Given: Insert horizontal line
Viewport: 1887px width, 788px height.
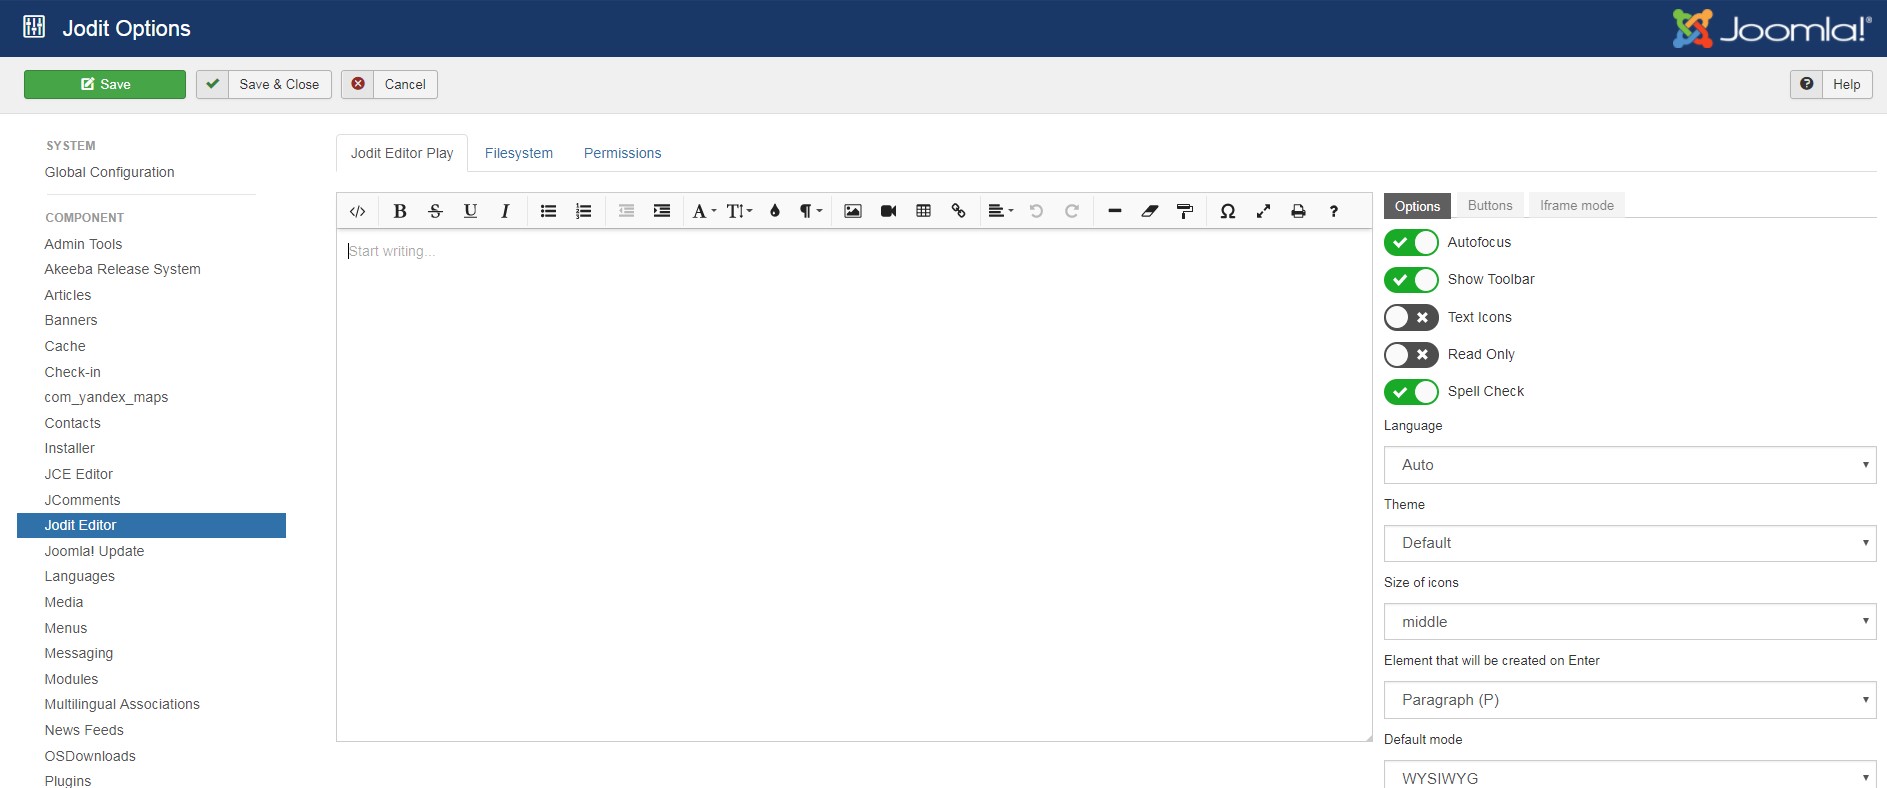Looking at the screenshot, I should (1114, 211).
